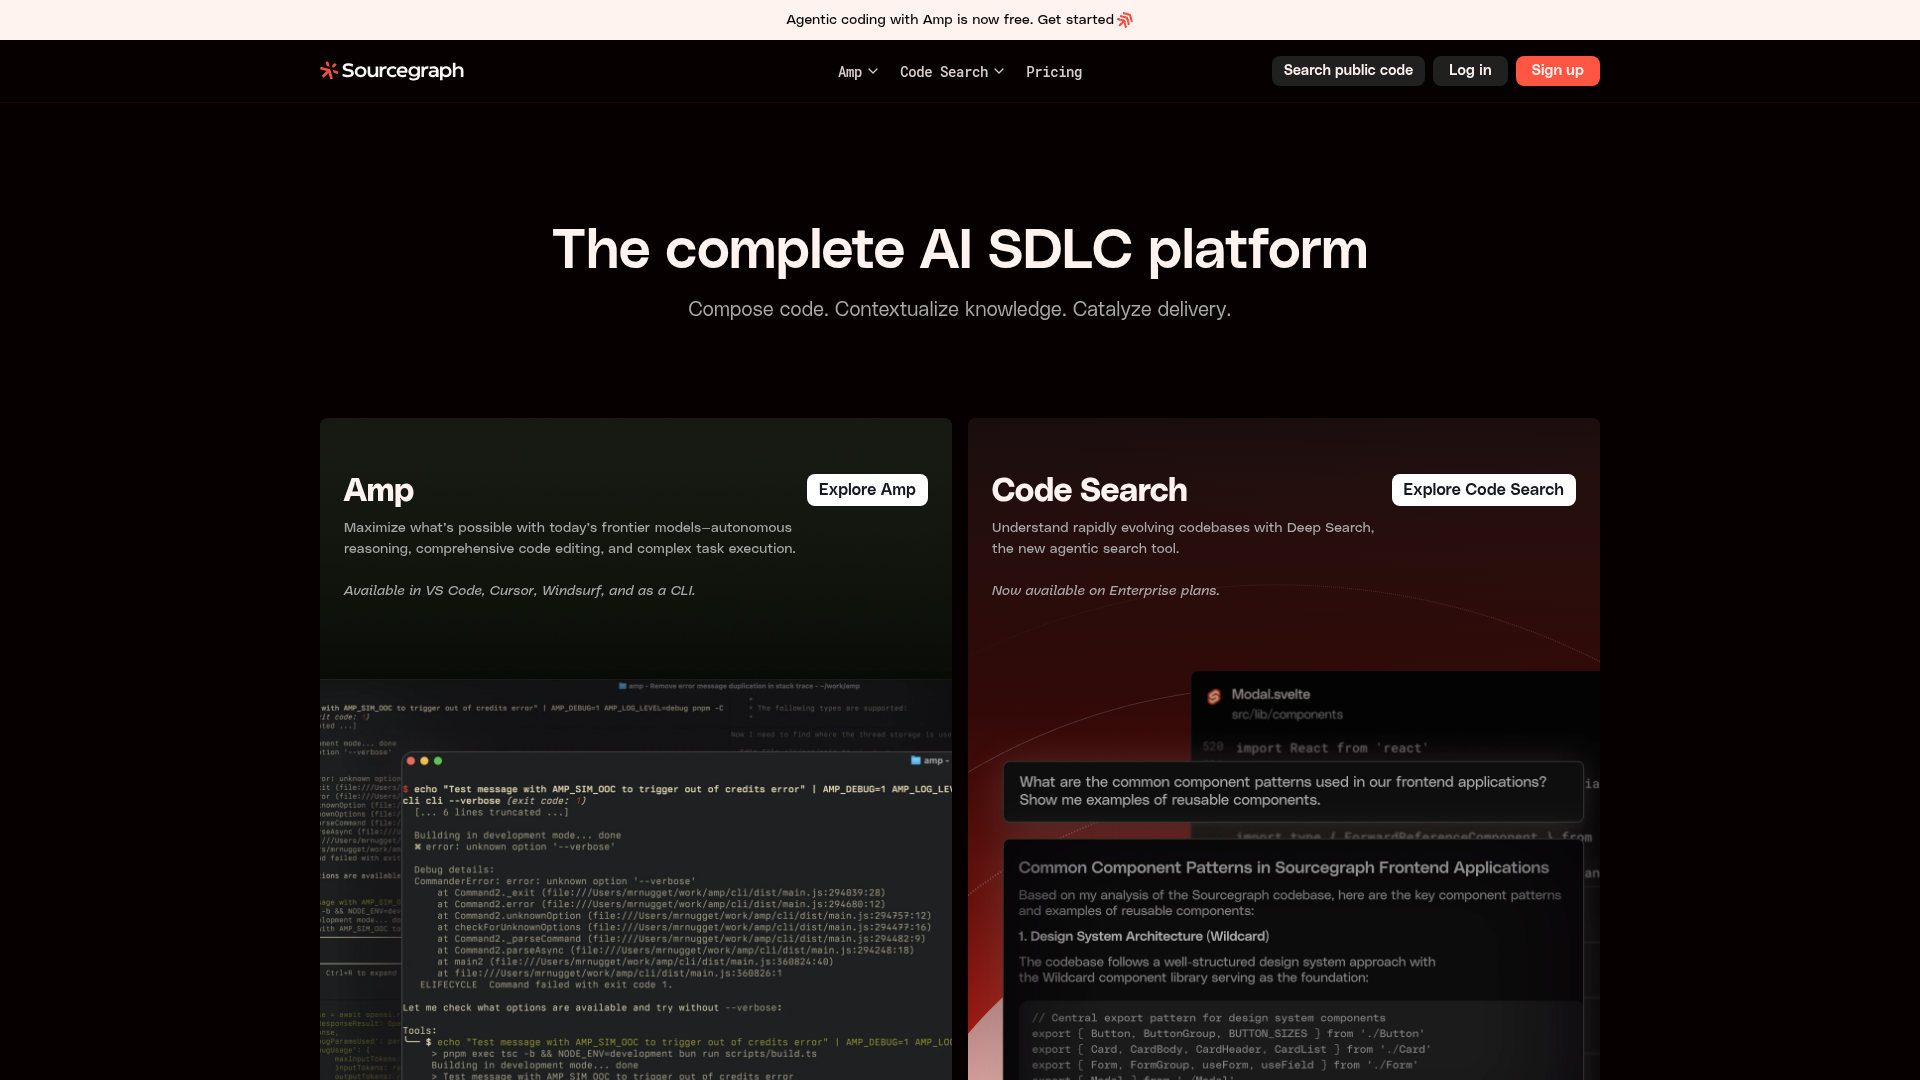
Task: Open Search public code
Action: 1348,70
